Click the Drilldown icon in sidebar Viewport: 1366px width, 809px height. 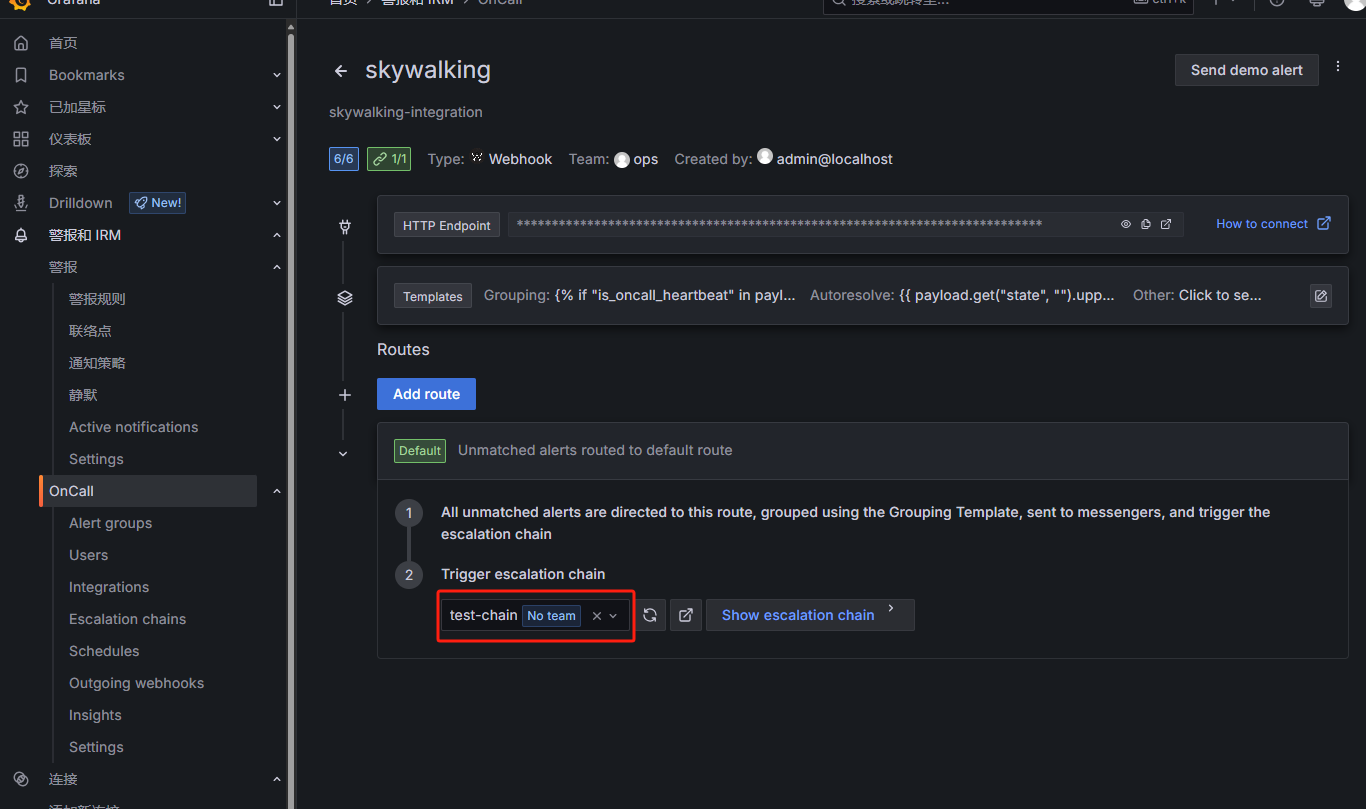coord(21,203)
